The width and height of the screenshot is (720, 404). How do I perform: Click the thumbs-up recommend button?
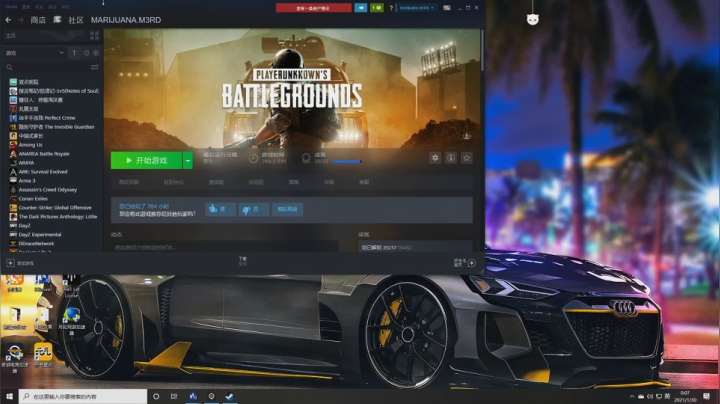coord(220,209)
